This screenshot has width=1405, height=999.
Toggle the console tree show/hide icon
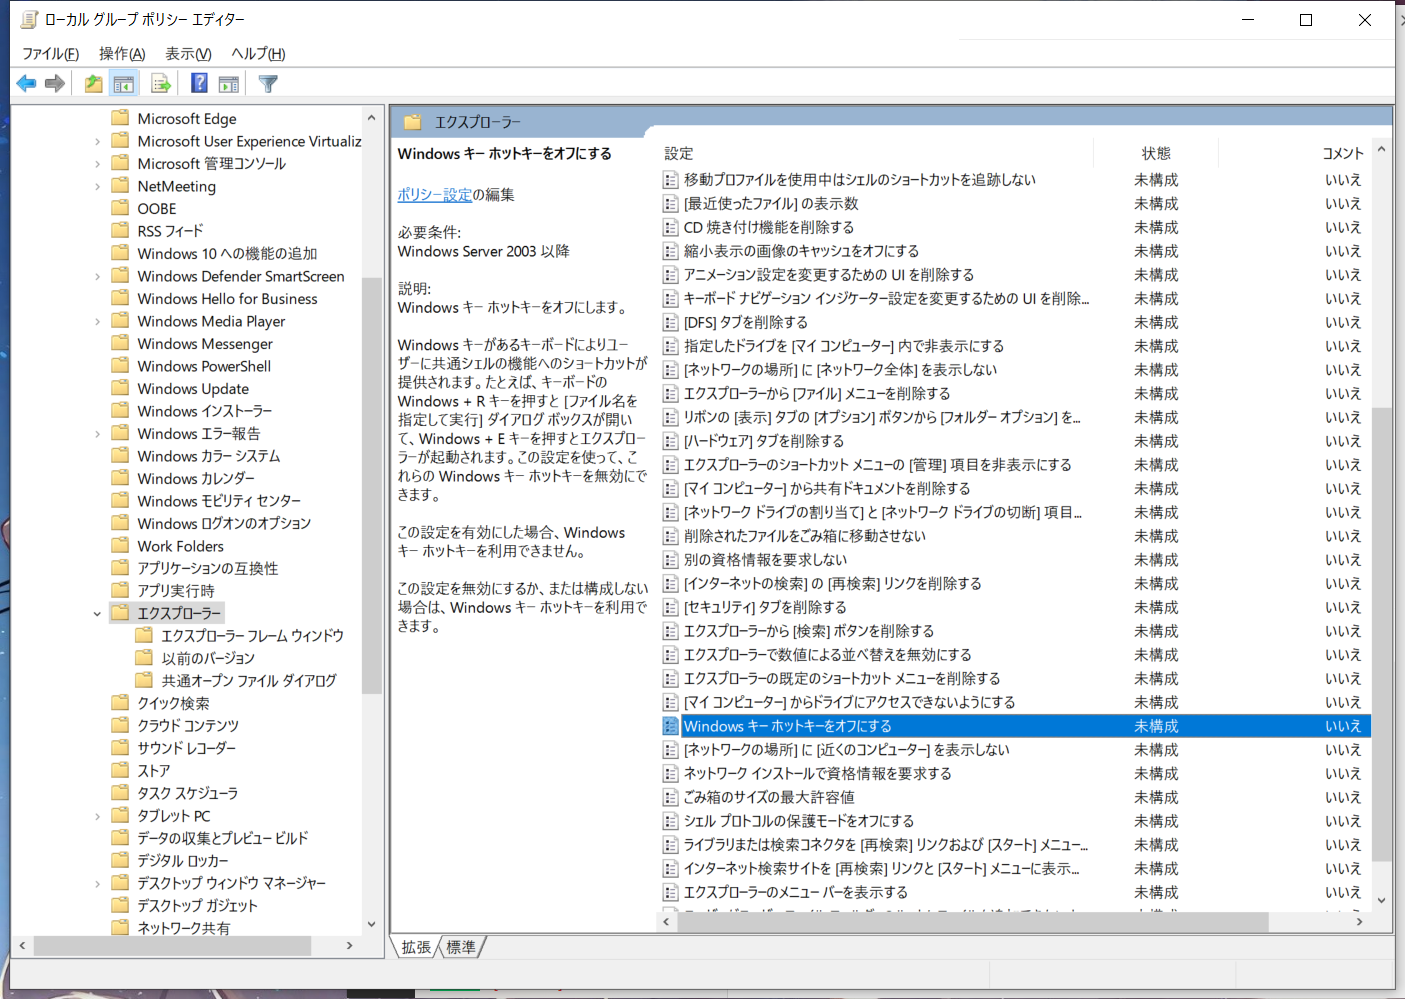[124, 84]
